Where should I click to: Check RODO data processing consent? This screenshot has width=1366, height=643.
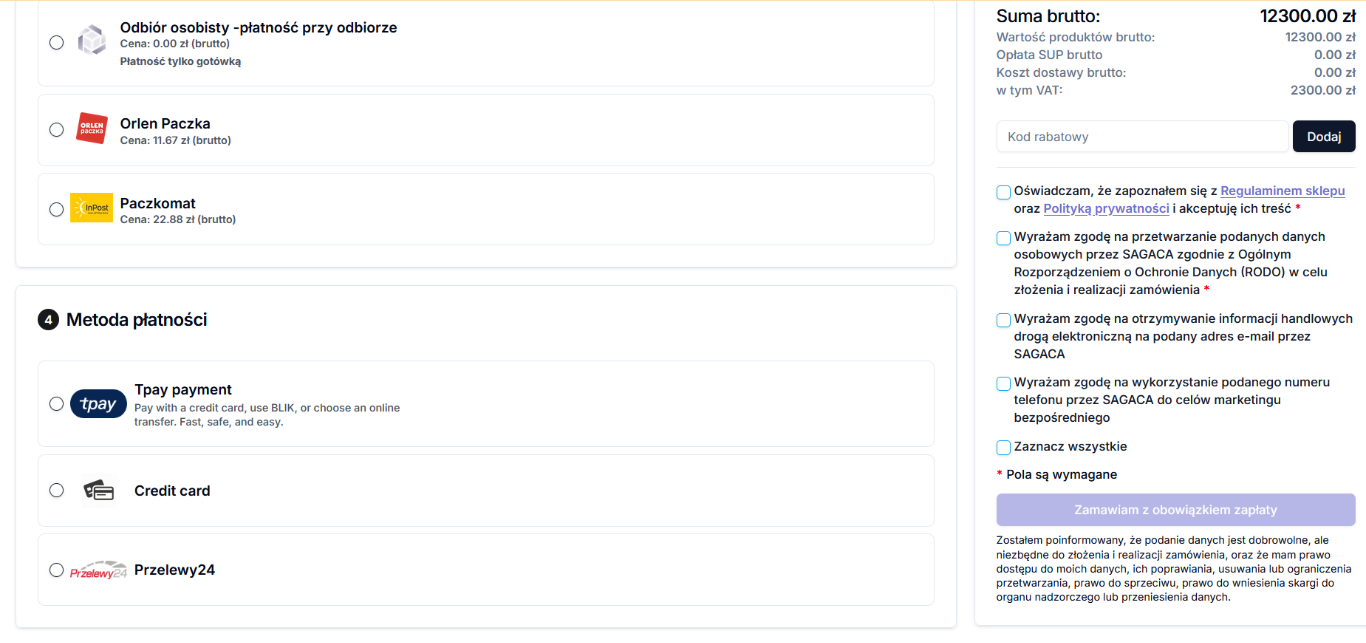click(x=1003, y=238)
